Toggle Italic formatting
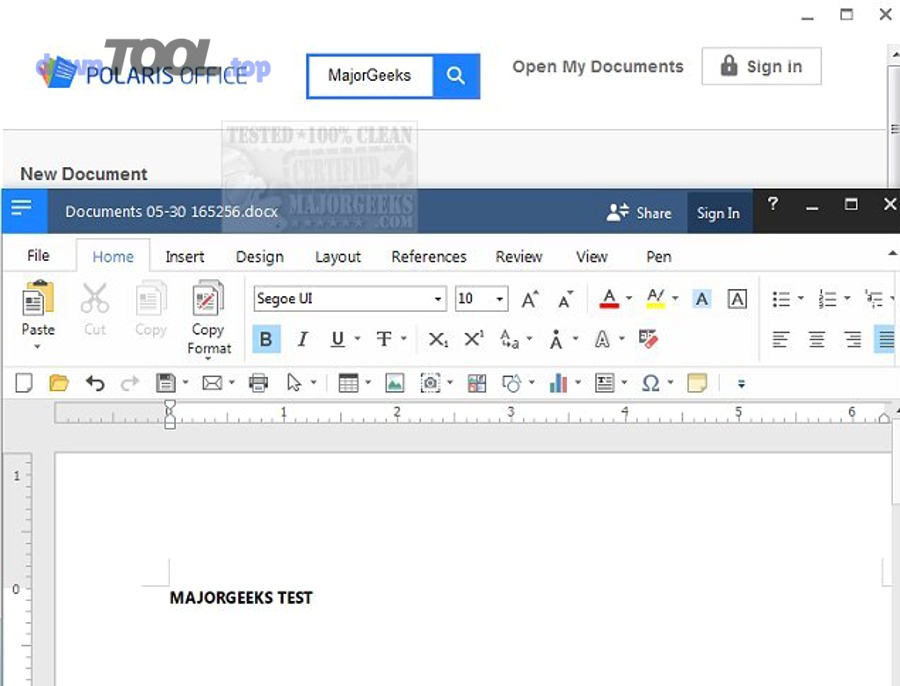The image size is (900, 686). (x=302, y=339)
